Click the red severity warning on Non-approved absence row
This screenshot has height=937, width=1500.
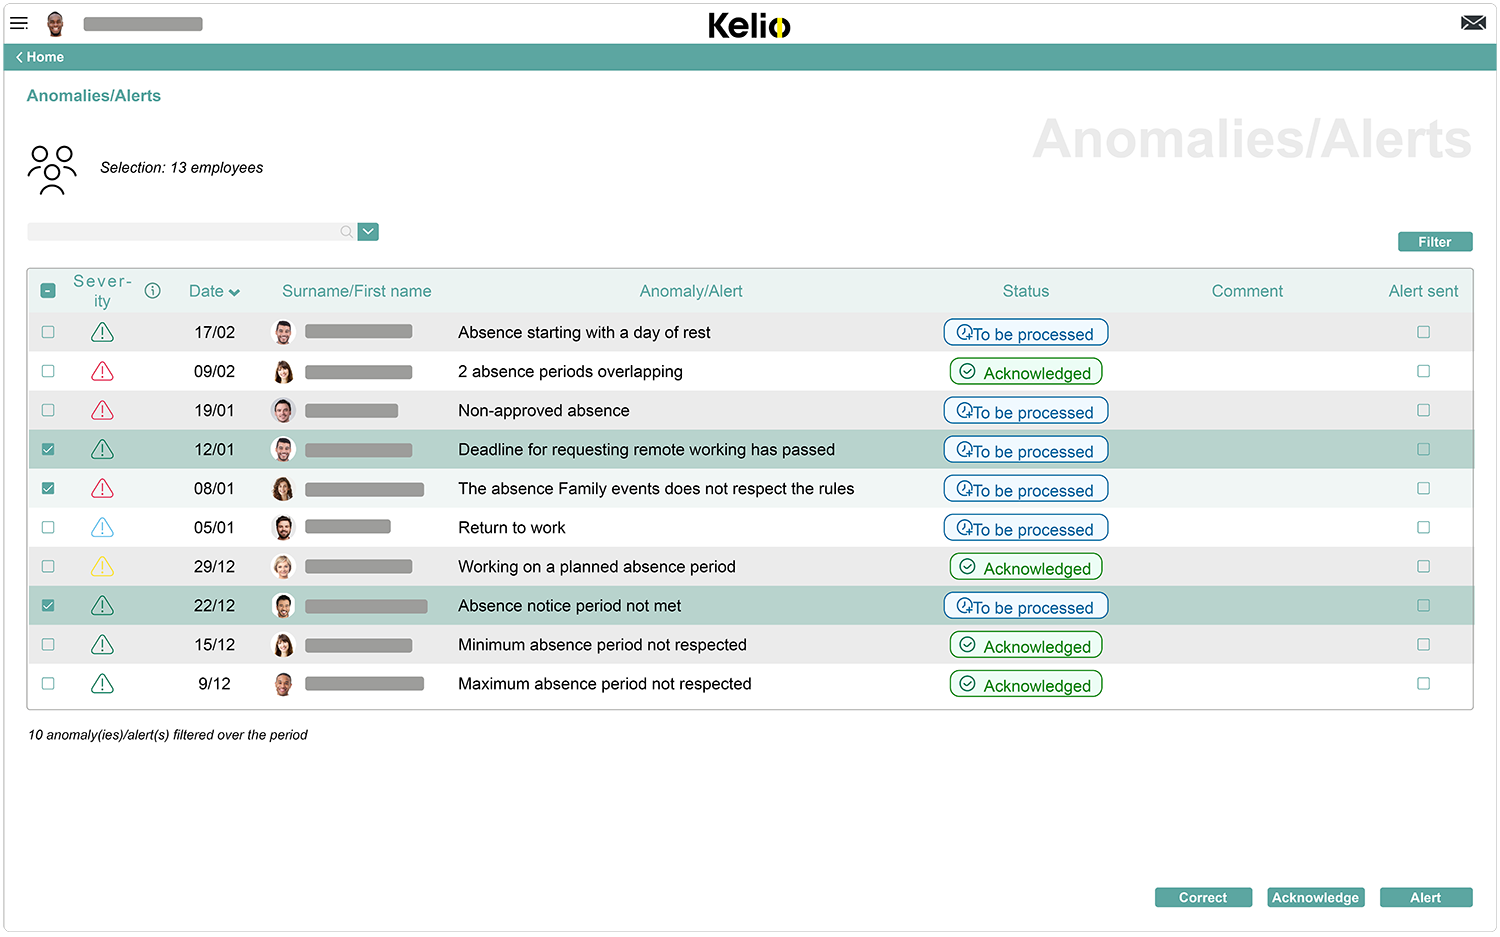click(x=102, y=410)
